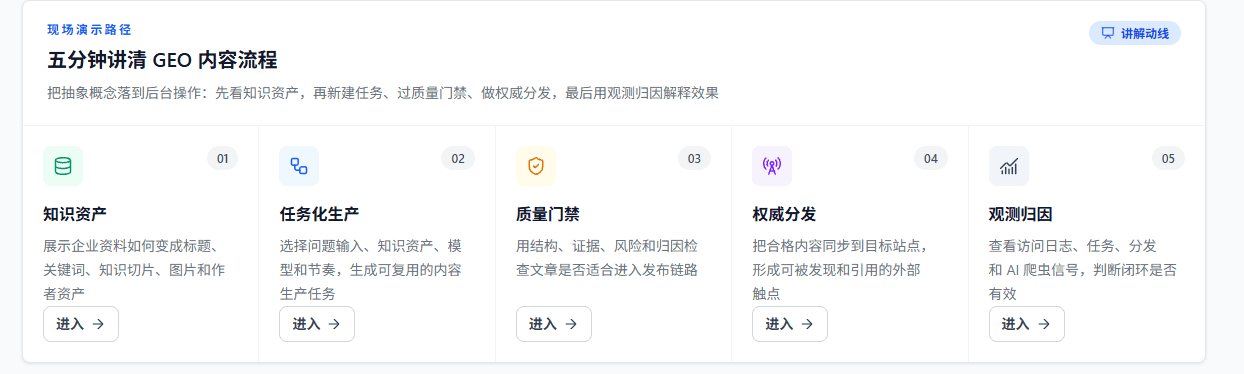Open 权威分发 via its 进入 button

[790, 324]
